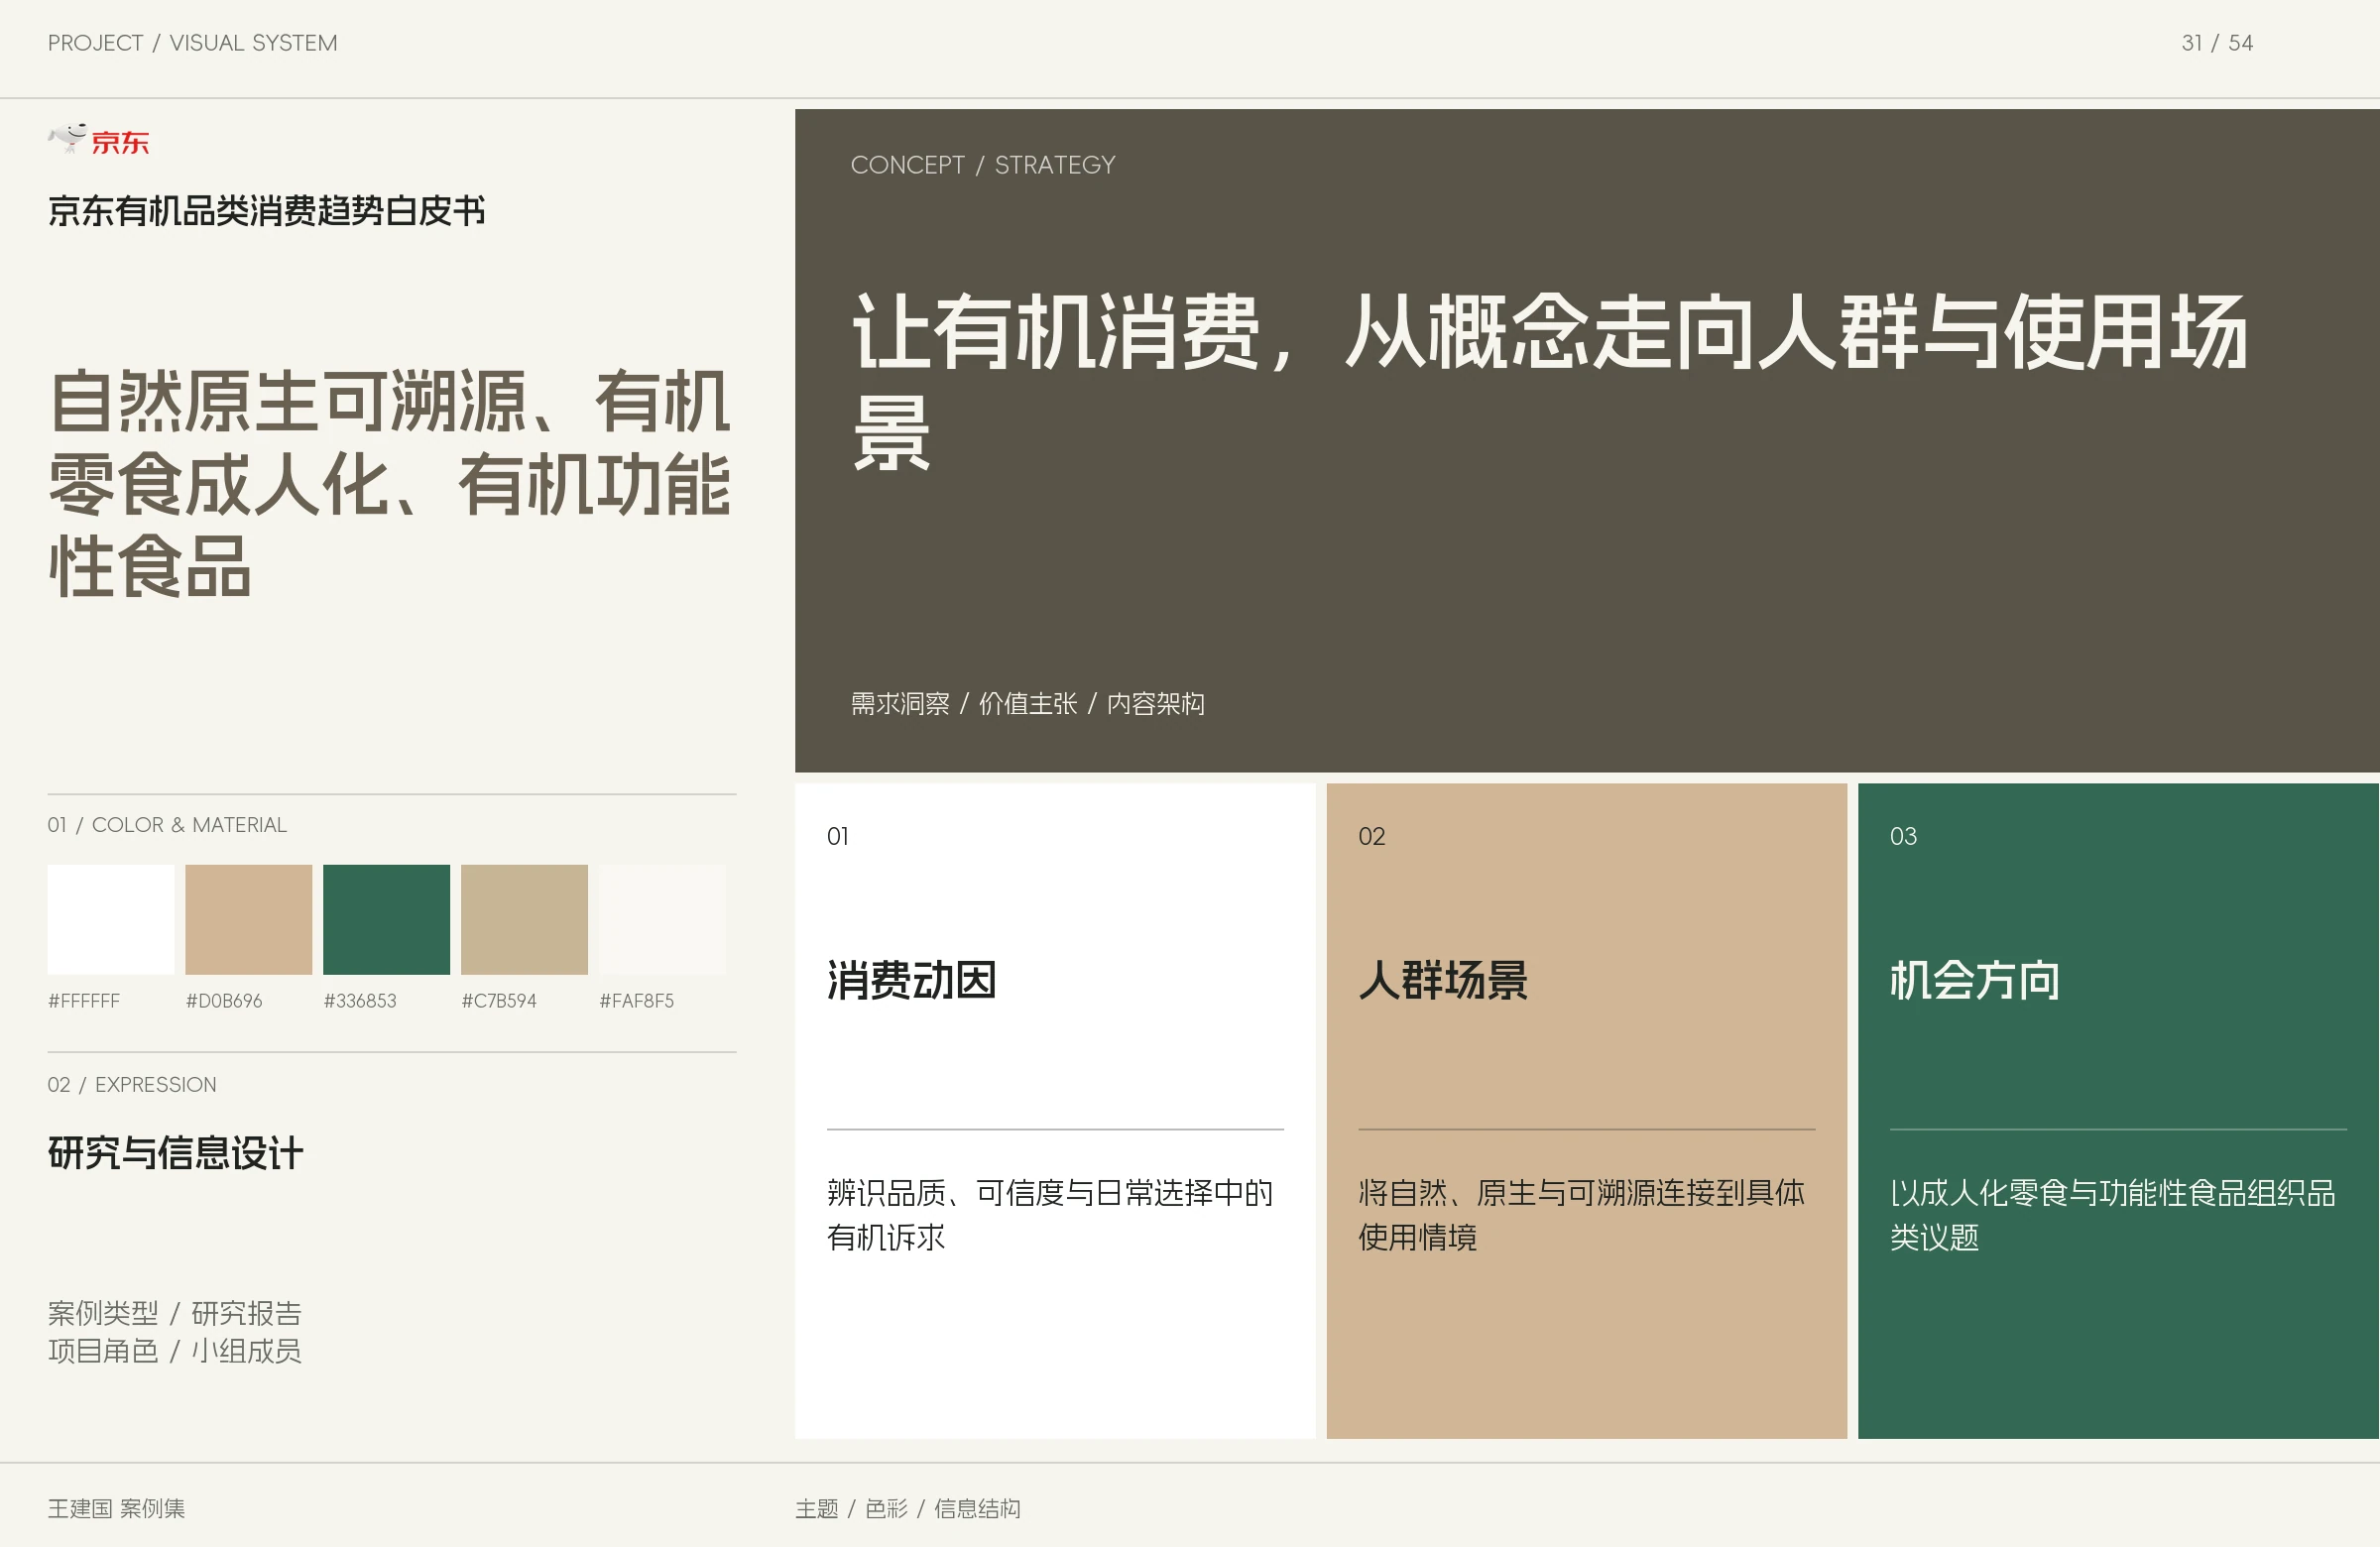The height and width of the screenshot is (1547, 2380).
Task: Click the 02 / EXPRESSION label
Action: 132,1085
